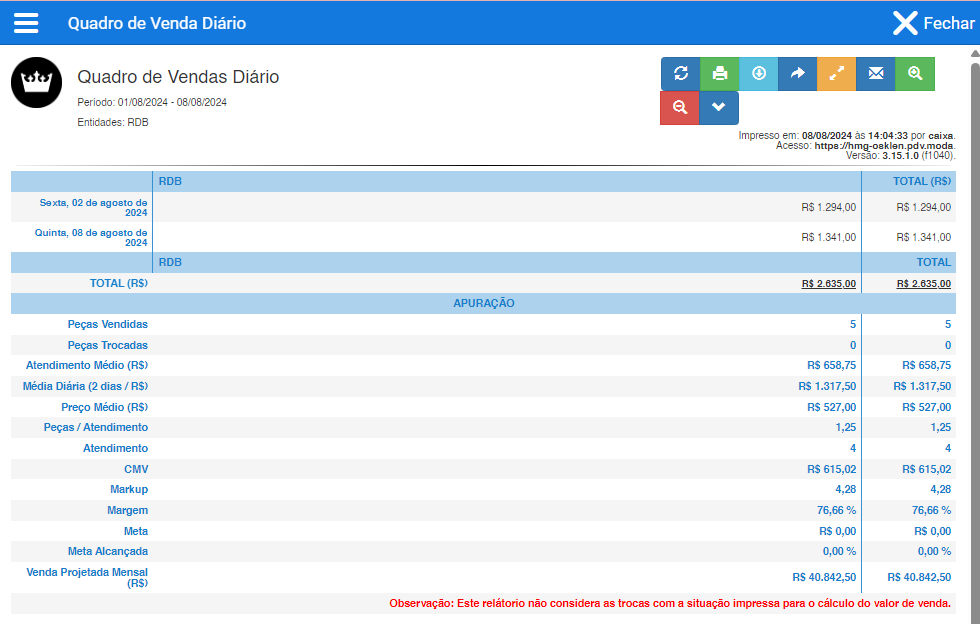980x624 pixels.
Task: Expand the blue chevron dropdown
Action: tap(719, 108)
